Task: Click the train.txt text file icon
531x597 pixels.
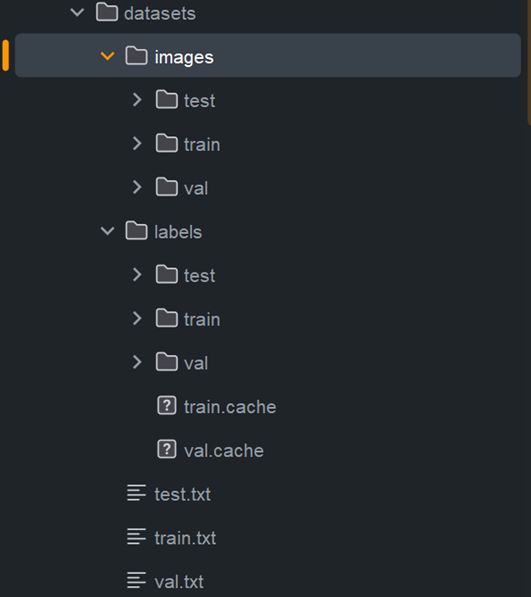Action: click(136, 537)
